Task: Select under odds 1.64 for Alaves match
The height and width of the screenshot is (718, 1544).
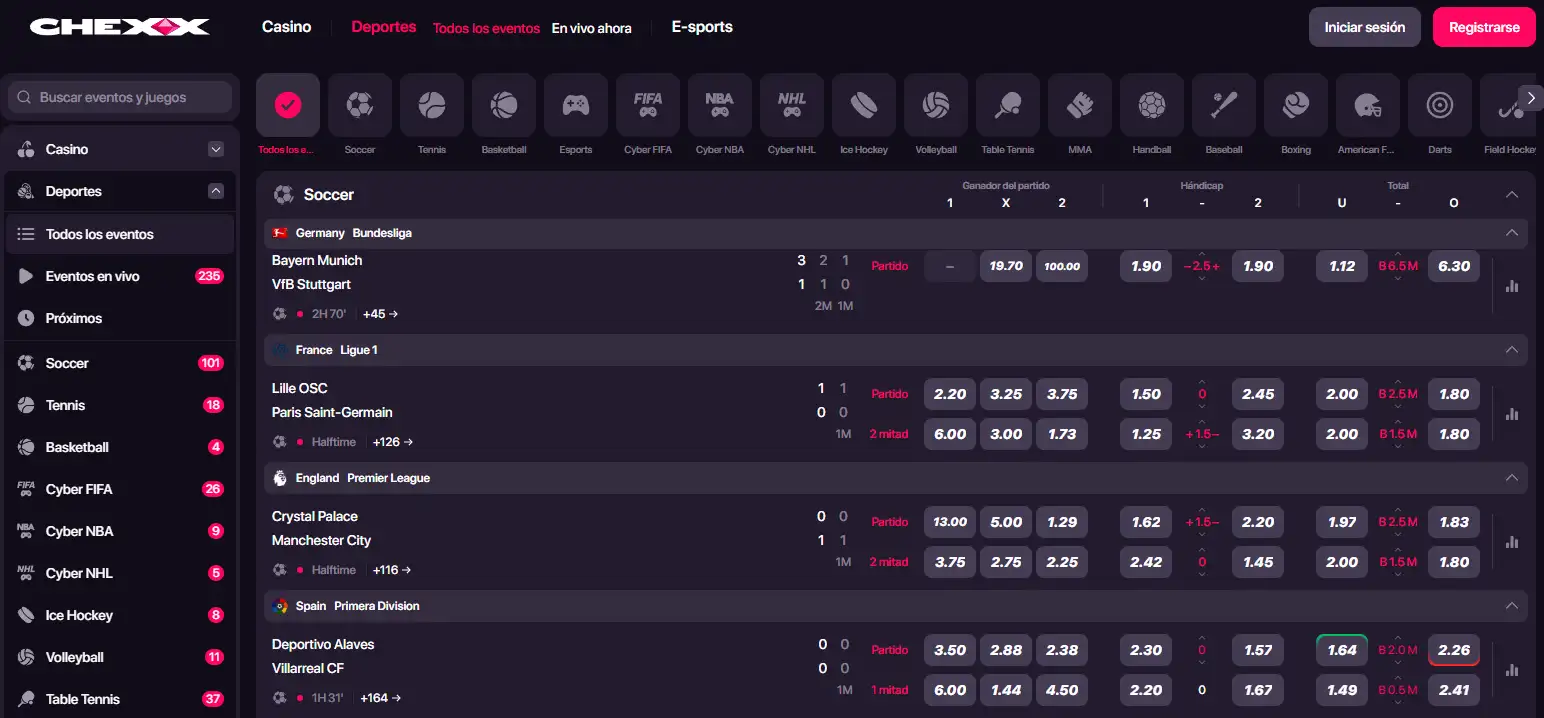Action: point(1342,650)
